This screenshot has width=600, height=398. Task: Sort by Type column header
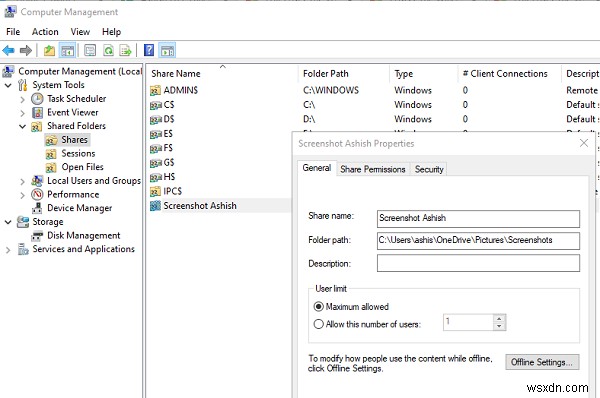point(424,73)
